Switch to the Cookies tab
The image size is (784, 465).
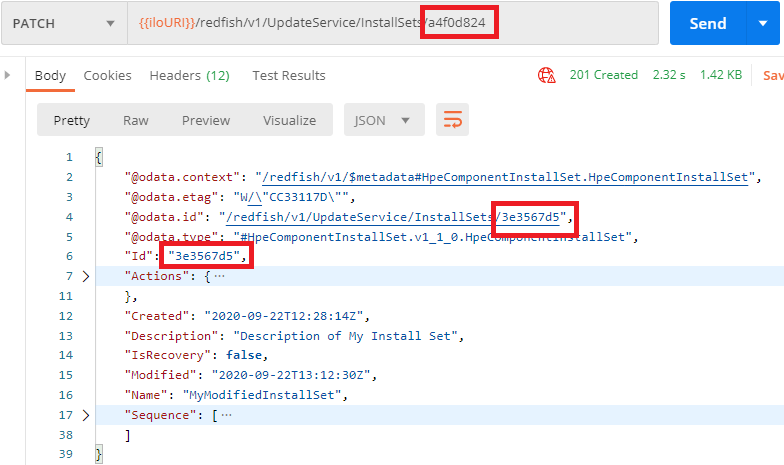[107, 75]
